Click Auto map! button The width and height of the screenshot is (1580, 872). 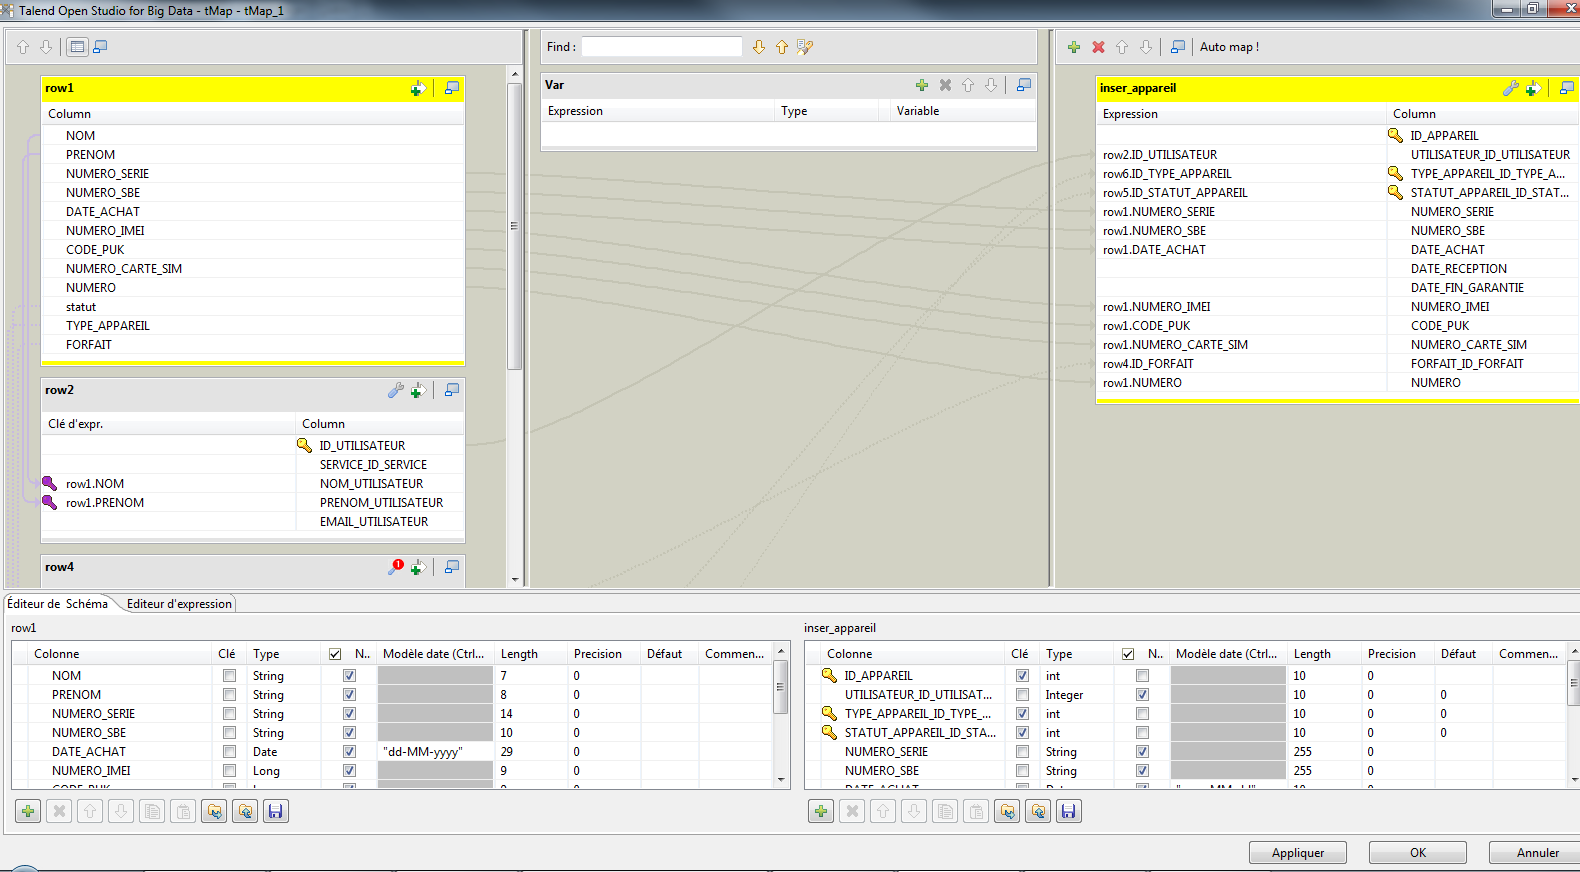(1229, 47)
